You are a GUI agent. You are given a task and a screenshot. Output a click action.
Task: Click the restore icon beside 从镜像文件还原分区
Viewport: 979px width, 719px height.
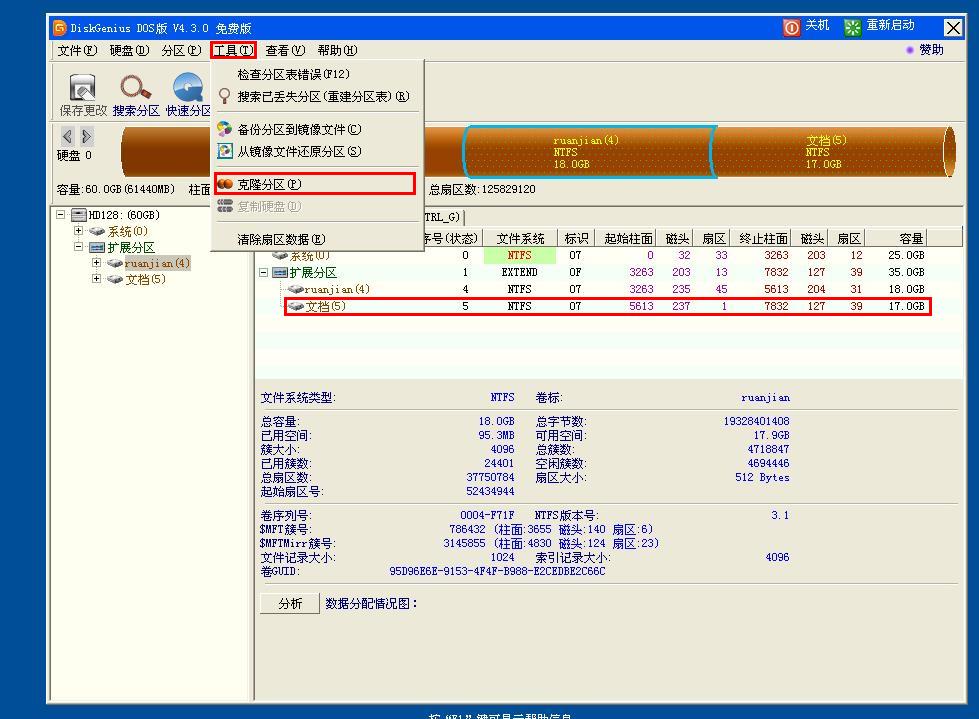(224, 151)
